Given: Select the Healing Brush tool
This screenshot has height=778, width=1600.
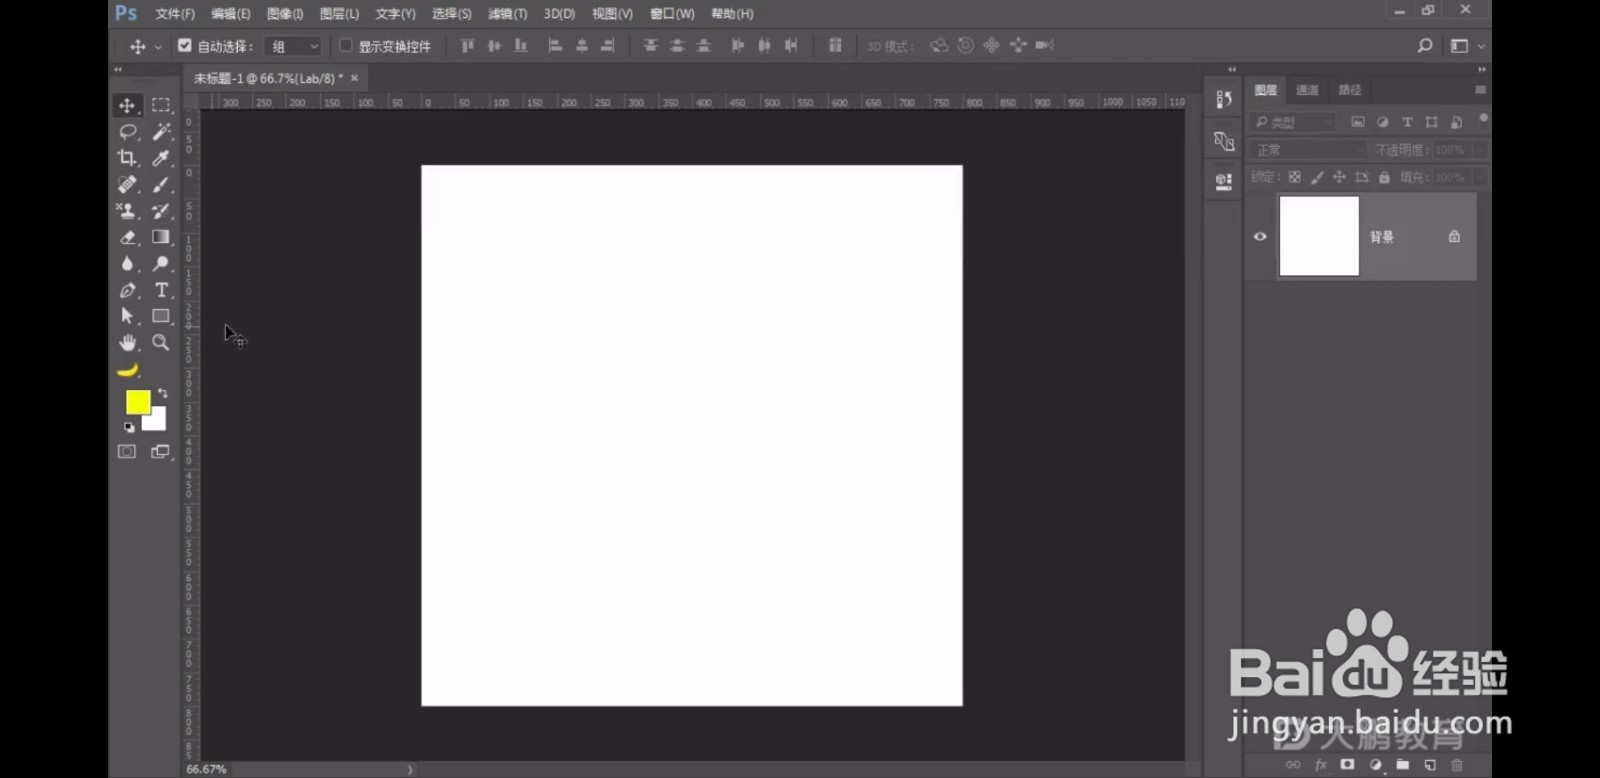Looking at the screenshot, I should click(127, 185).
